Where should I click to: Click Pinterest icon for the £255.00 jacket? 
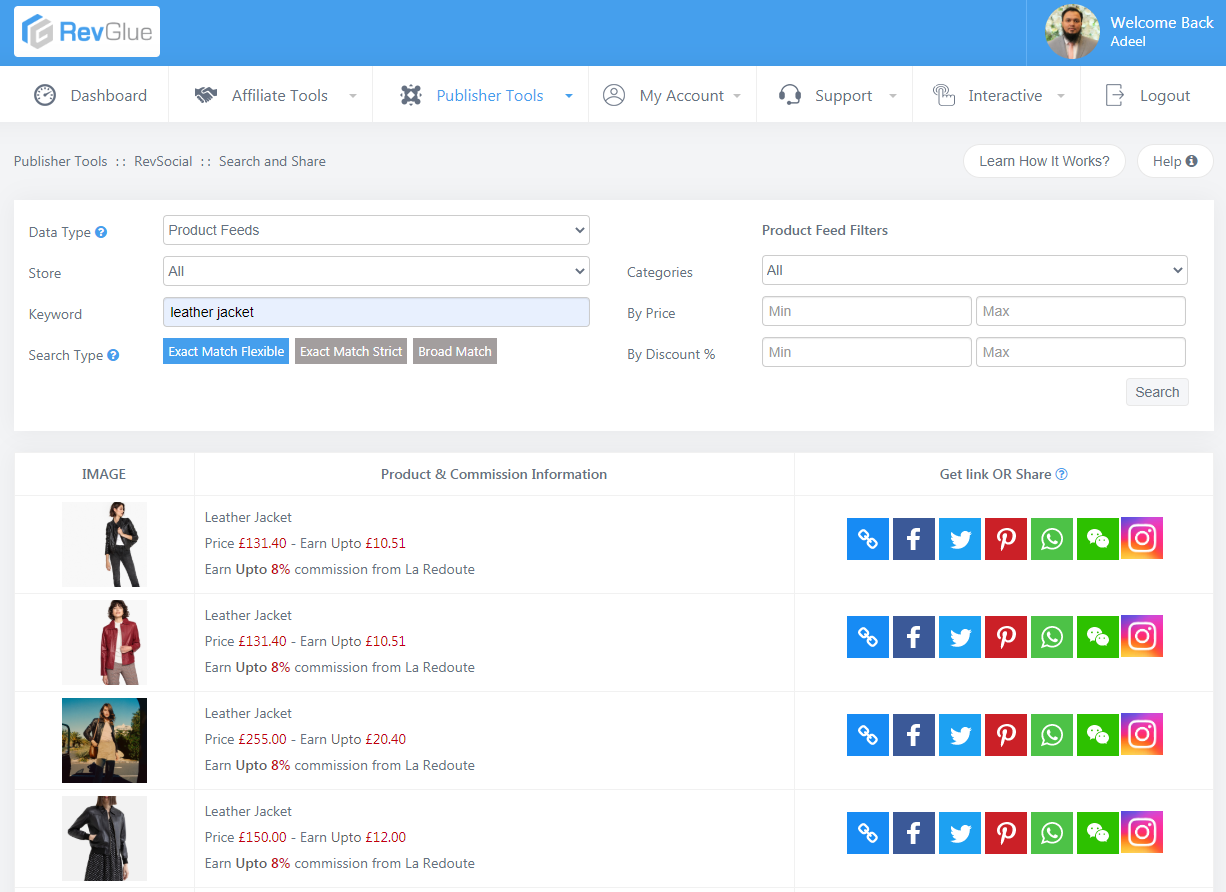click(1006, 735)
